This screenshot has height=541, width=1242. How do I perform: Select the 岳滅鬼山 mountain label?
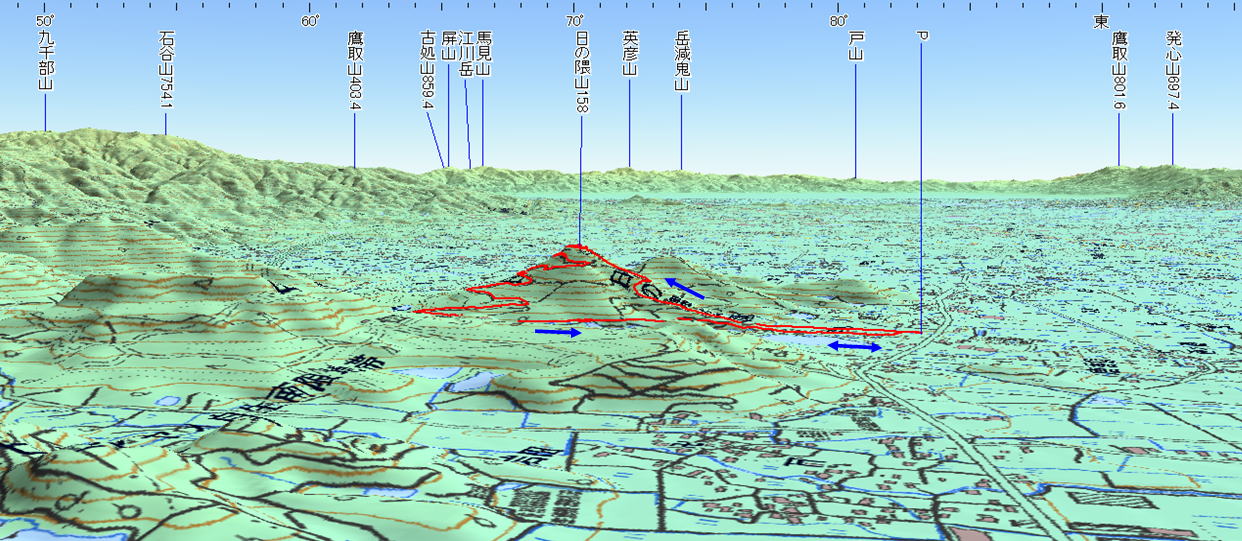[682, 60]
